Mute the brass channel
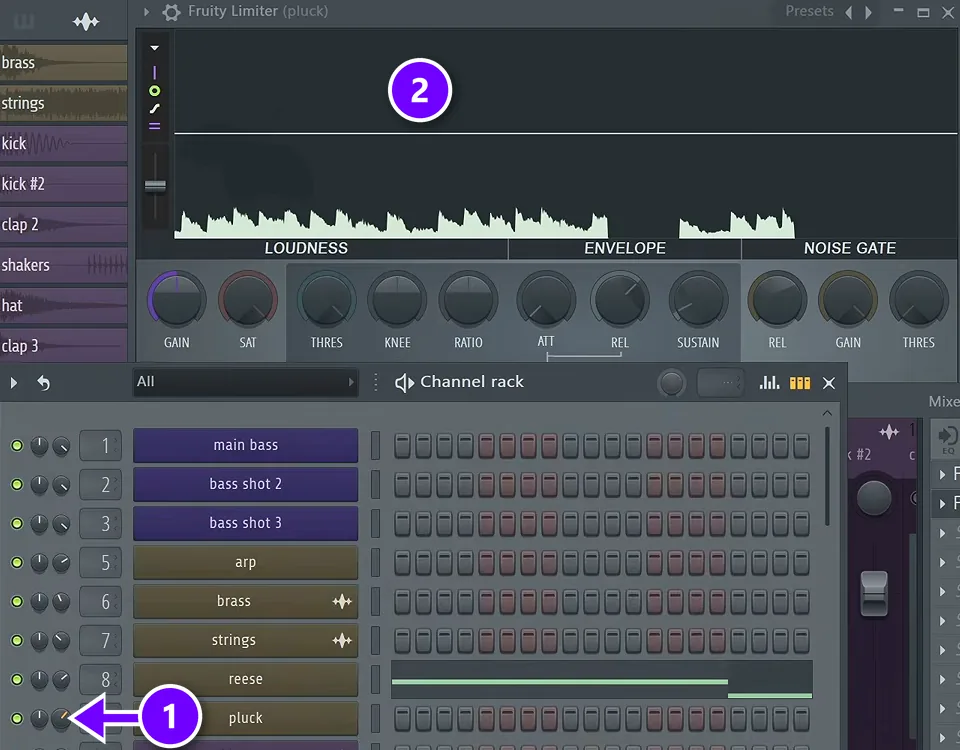The image size is (960, 750). [x=17, y=602]
